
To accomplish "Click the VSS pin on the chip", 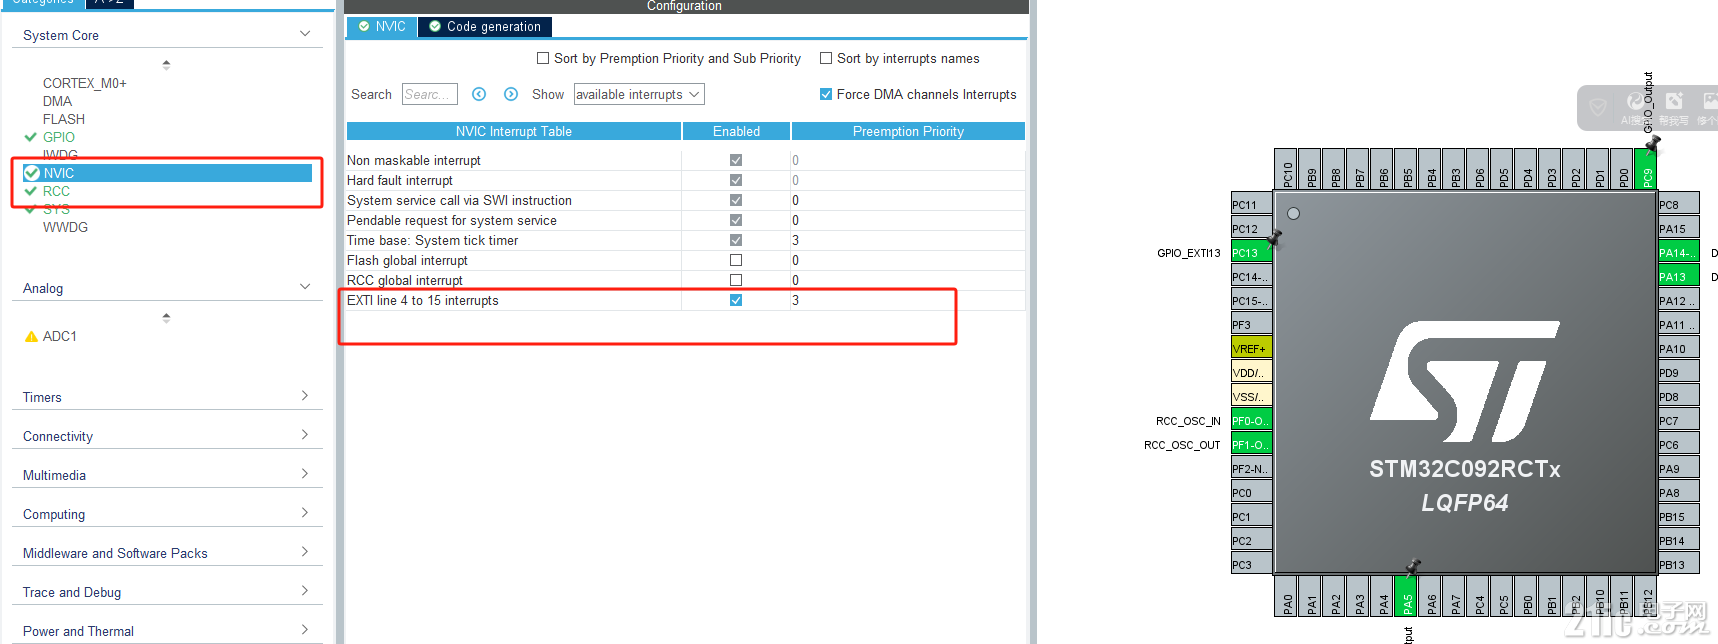I will point(1251,397).
